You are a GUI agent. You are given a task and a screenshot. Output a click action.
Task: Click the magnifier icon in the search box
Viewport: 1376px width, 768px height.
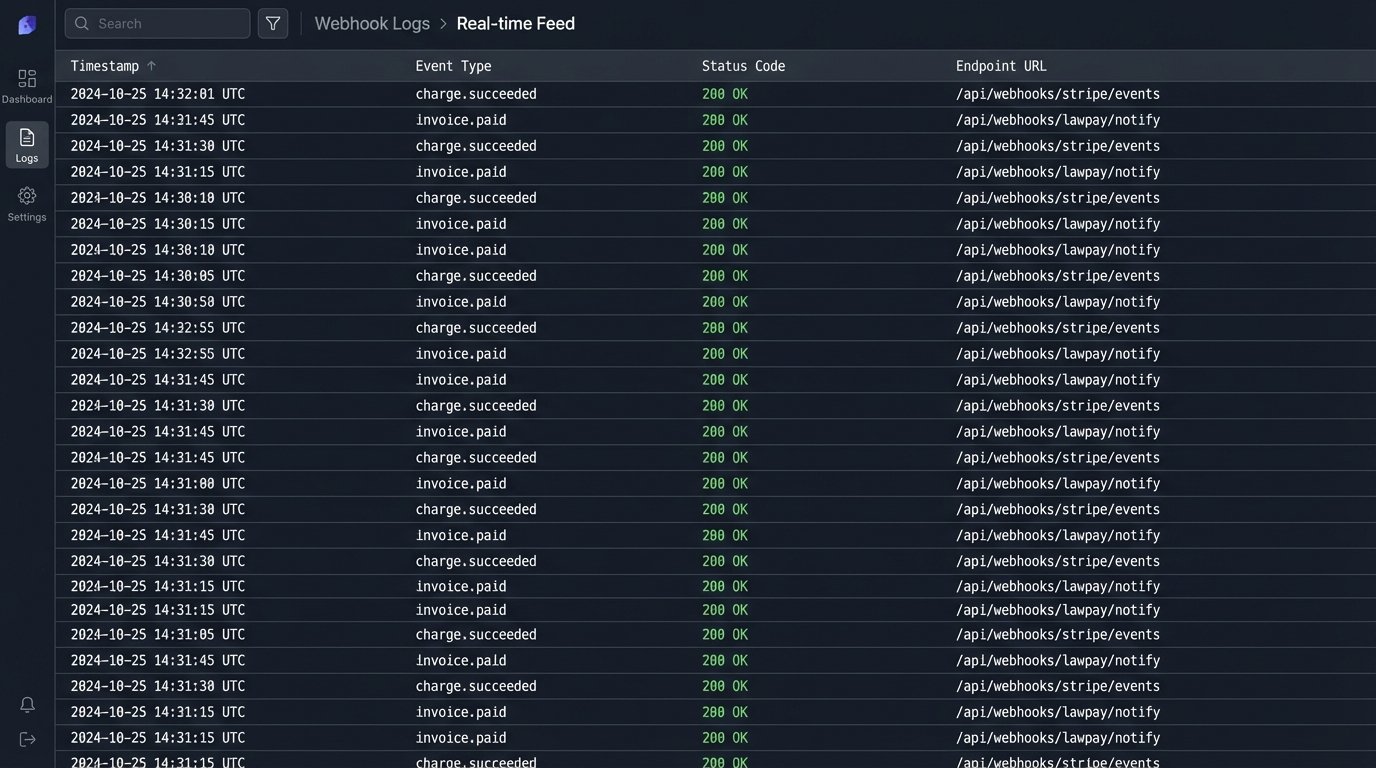click(x=82, y=23)
